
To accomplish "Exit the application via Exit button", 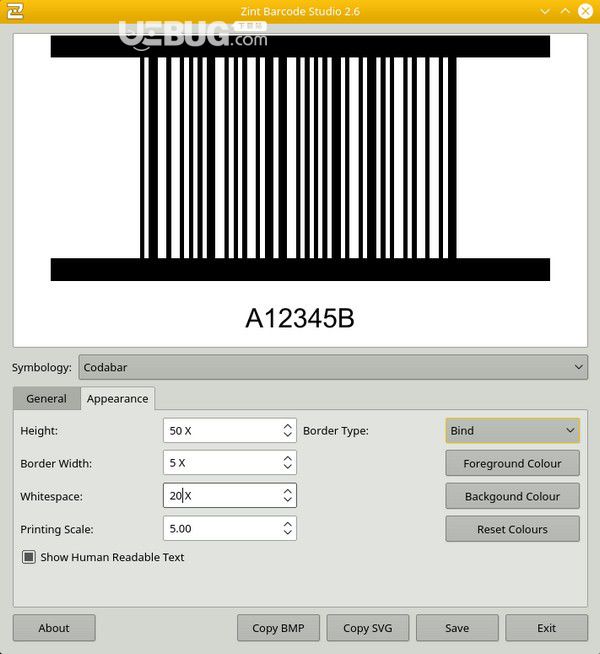I will (547, 628).
